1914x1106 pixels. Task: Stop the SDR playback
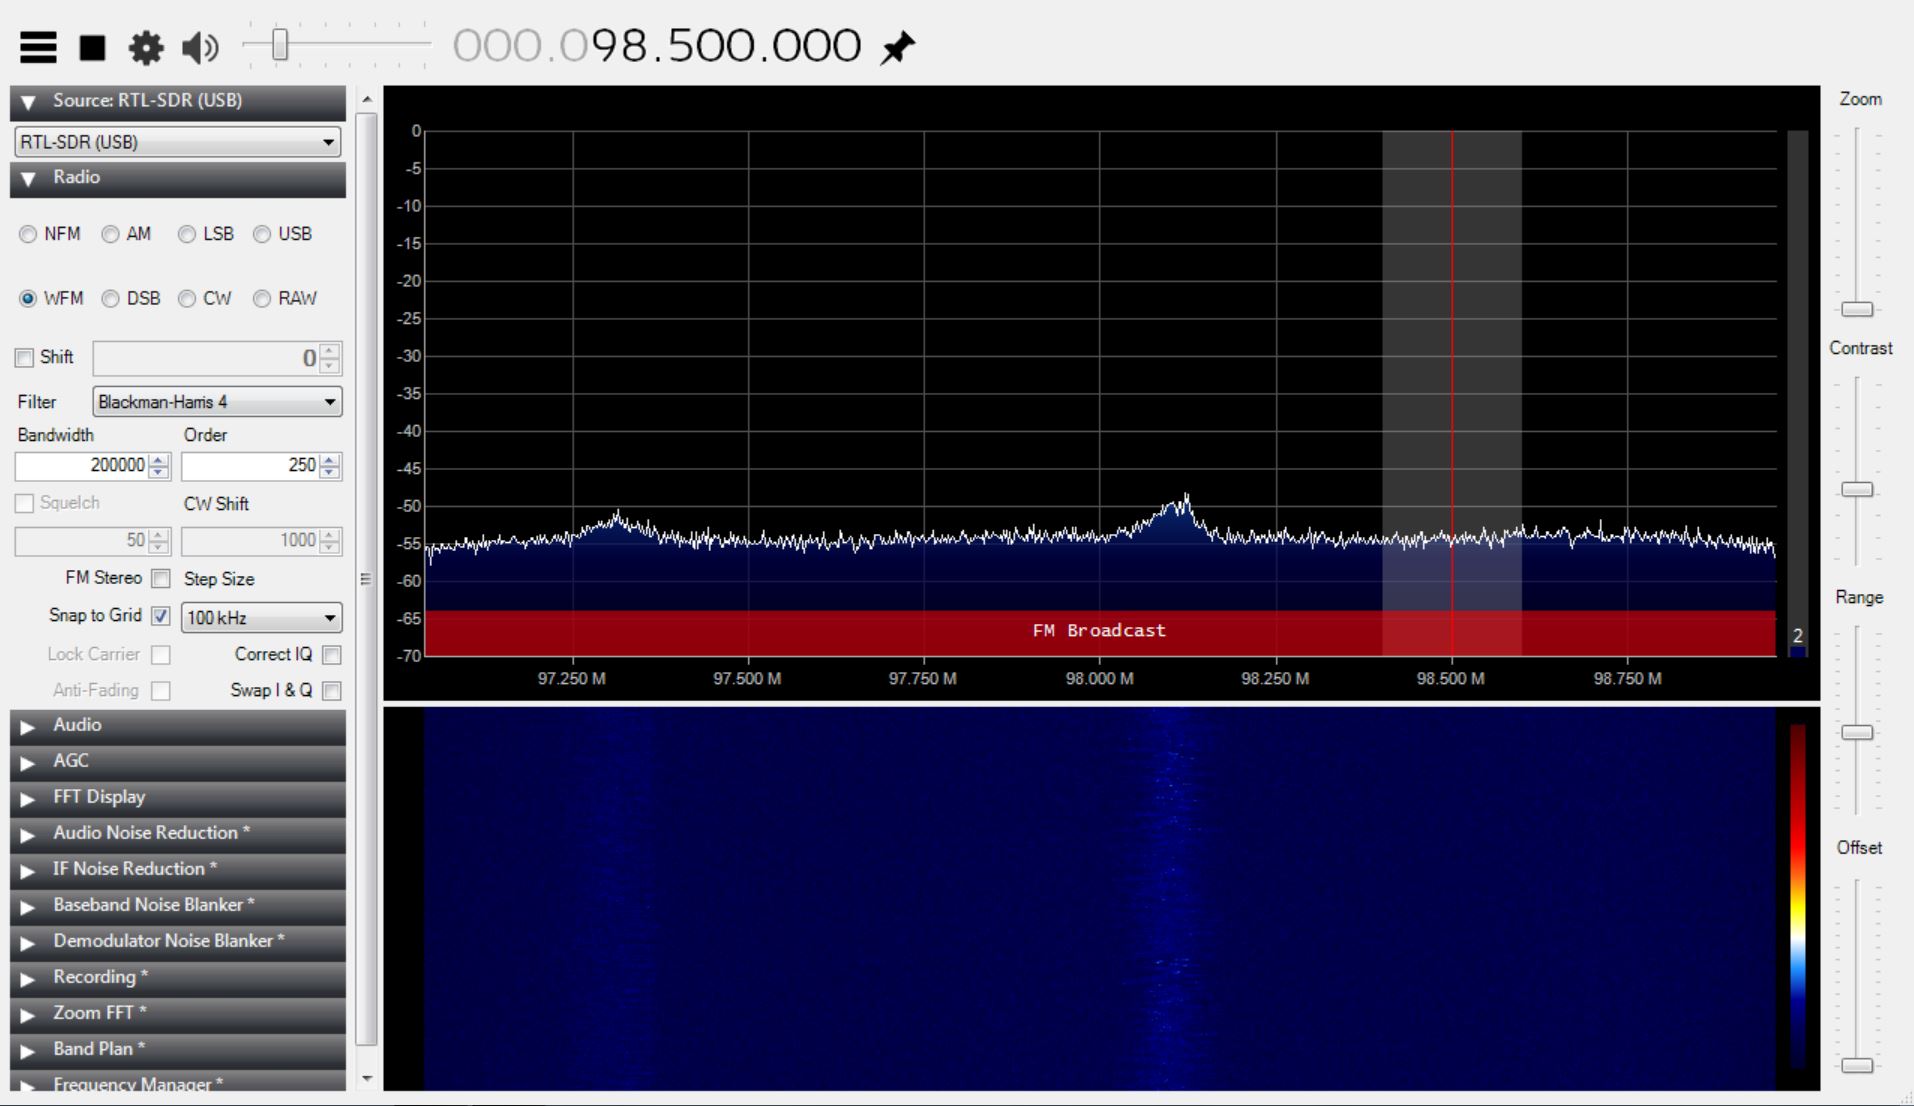(92, 46)
